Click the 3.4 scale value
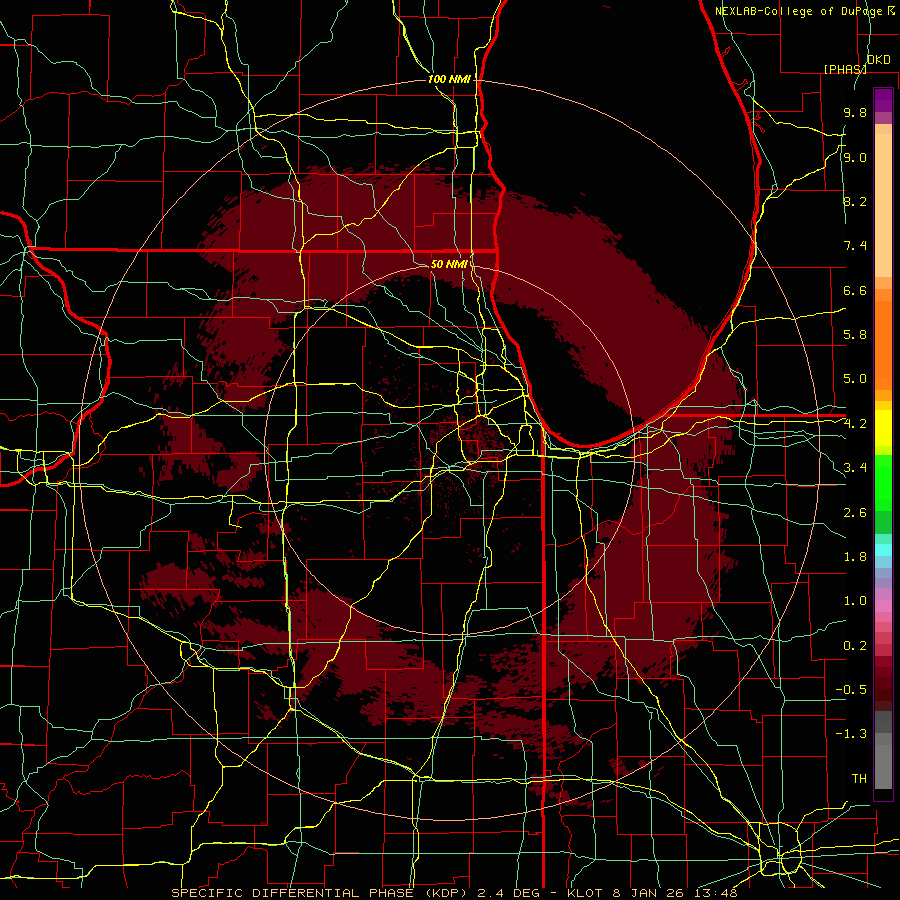This screenshot has width=900, height=900. click(855, 468)
